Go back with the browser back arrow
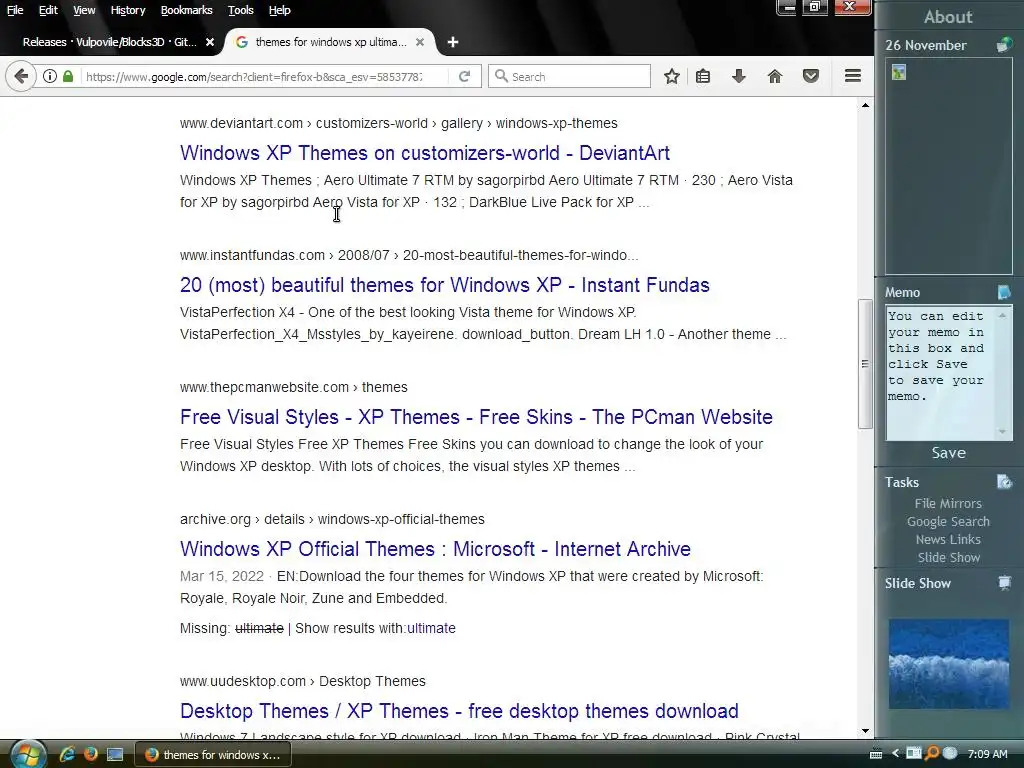Viewport: 1024px width, 768px height. click(x=21, y=76)
